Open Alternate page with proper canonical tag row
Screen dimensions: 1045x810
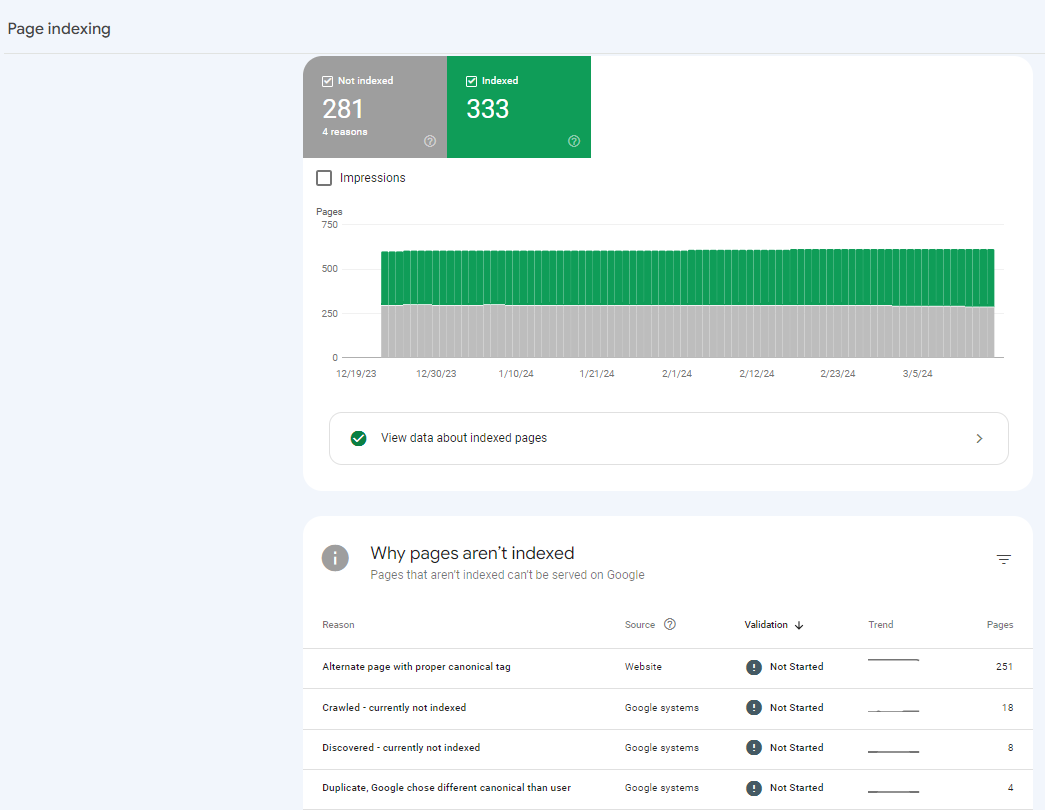[416, 667]
